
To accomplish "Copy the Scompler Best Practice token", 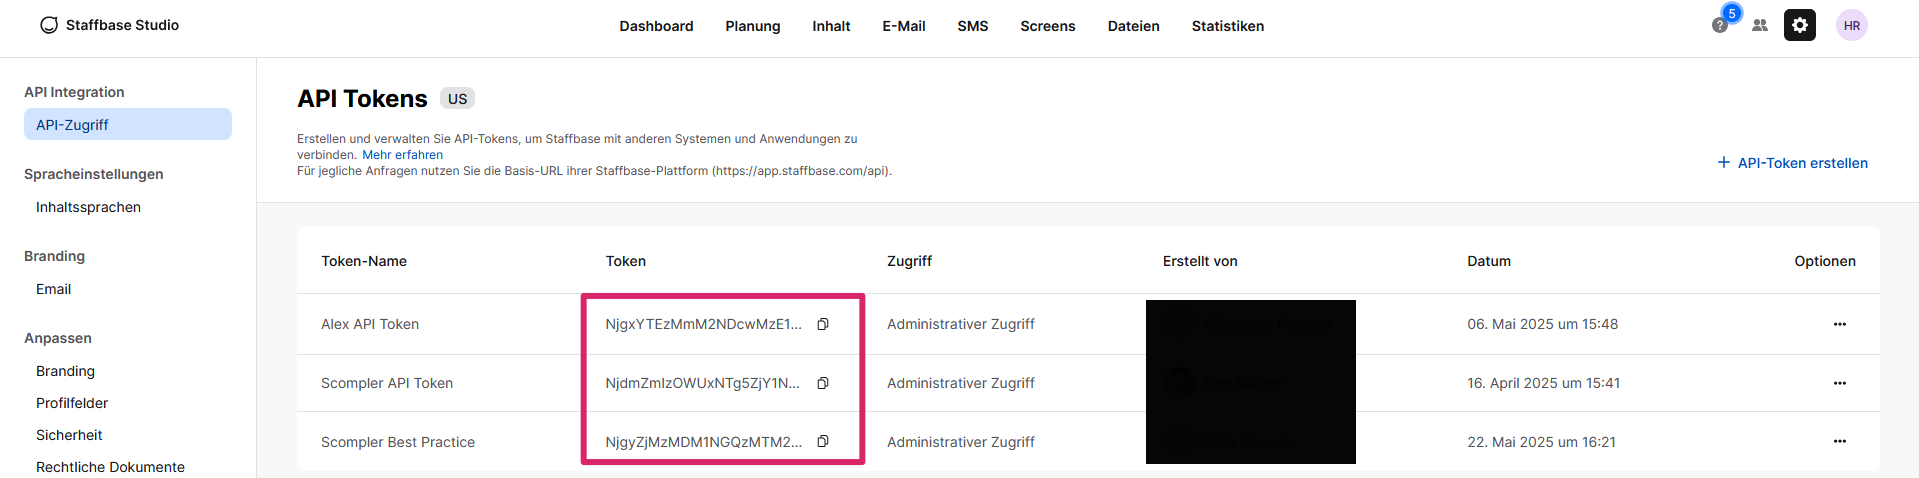I will pyautogui.click(x=823, y=441).
